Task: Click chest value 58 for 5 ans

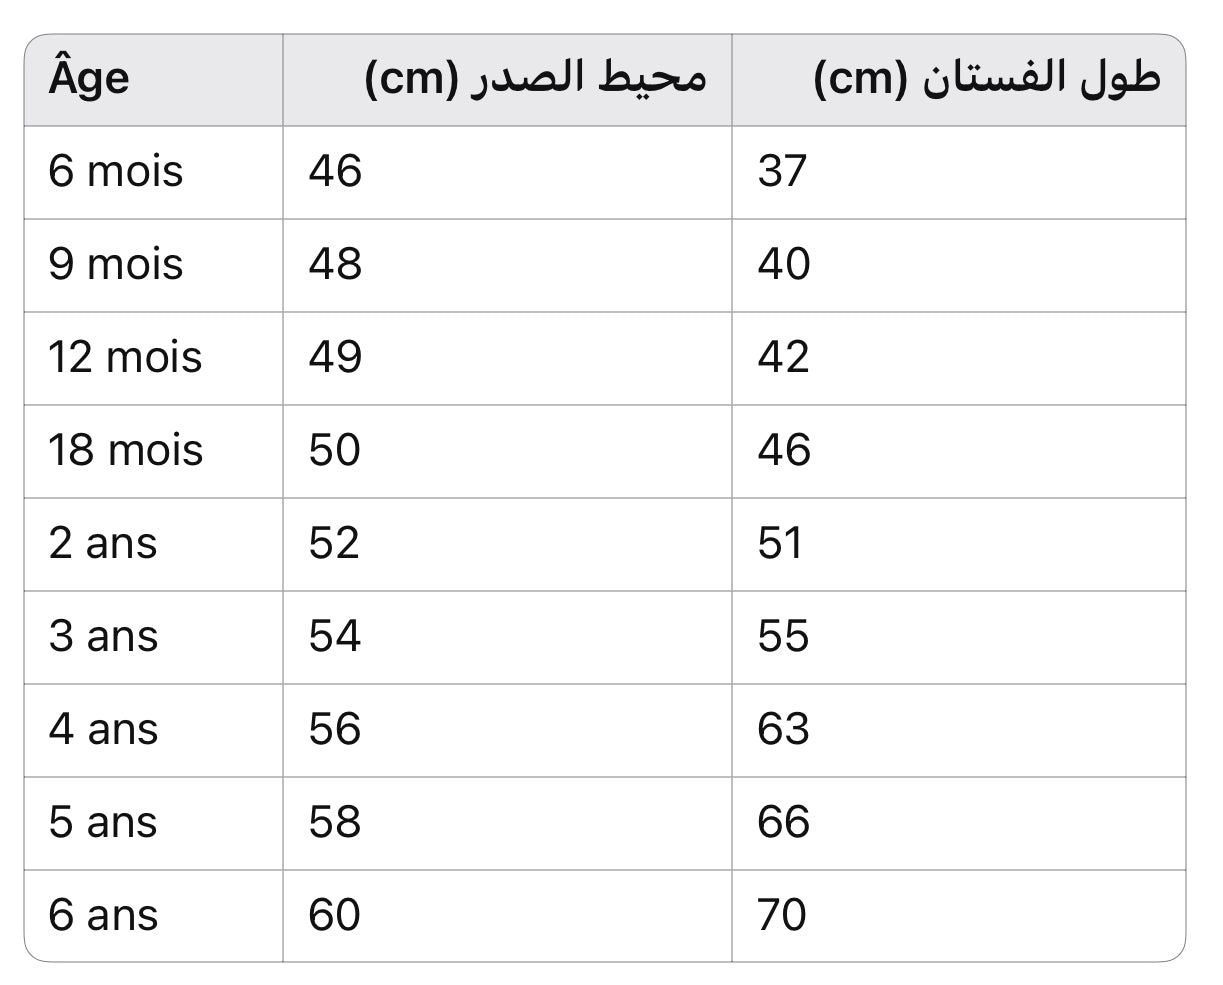Action: click(335, 823)
